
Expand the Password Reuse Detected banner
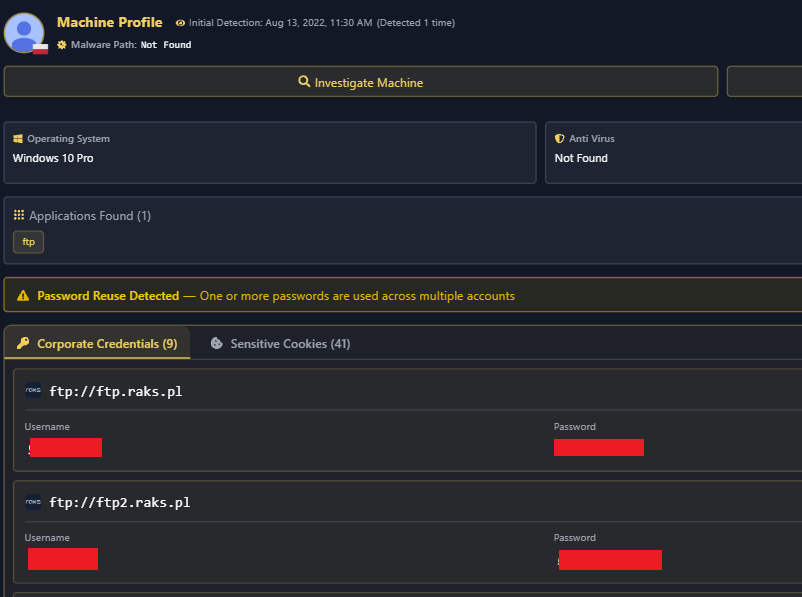pyautogui.click(x=400, y=294)
